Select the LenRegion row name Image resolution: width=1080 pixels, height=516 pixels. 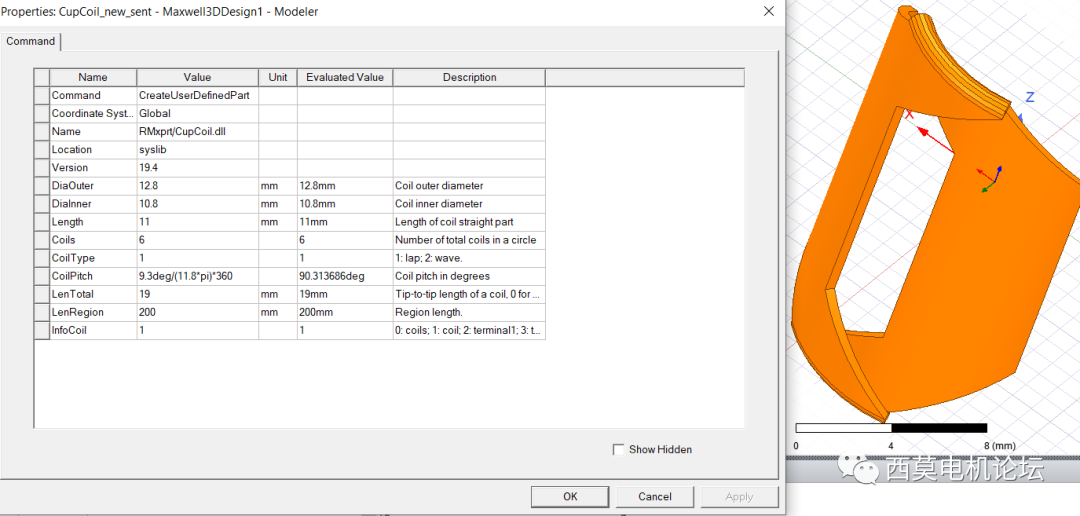coord(93,312)
